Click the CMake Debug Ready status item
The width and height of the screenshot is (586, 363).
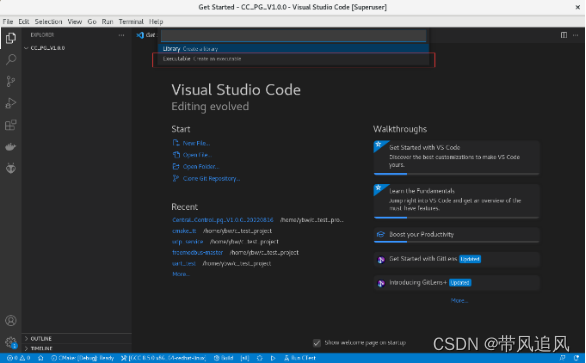pyautogui.click(x=82, y=358)
